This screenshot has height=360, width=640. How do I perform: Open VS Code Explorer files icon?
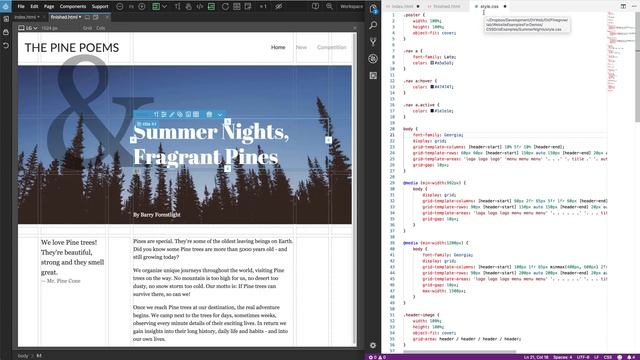pos(373,9)
